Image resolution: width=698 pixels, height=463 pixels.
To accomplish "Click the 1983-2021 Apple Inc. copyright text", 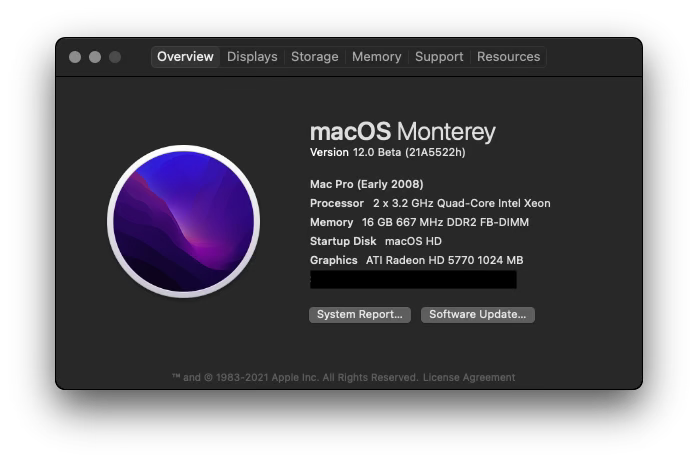I will click(x=294, y=378).
